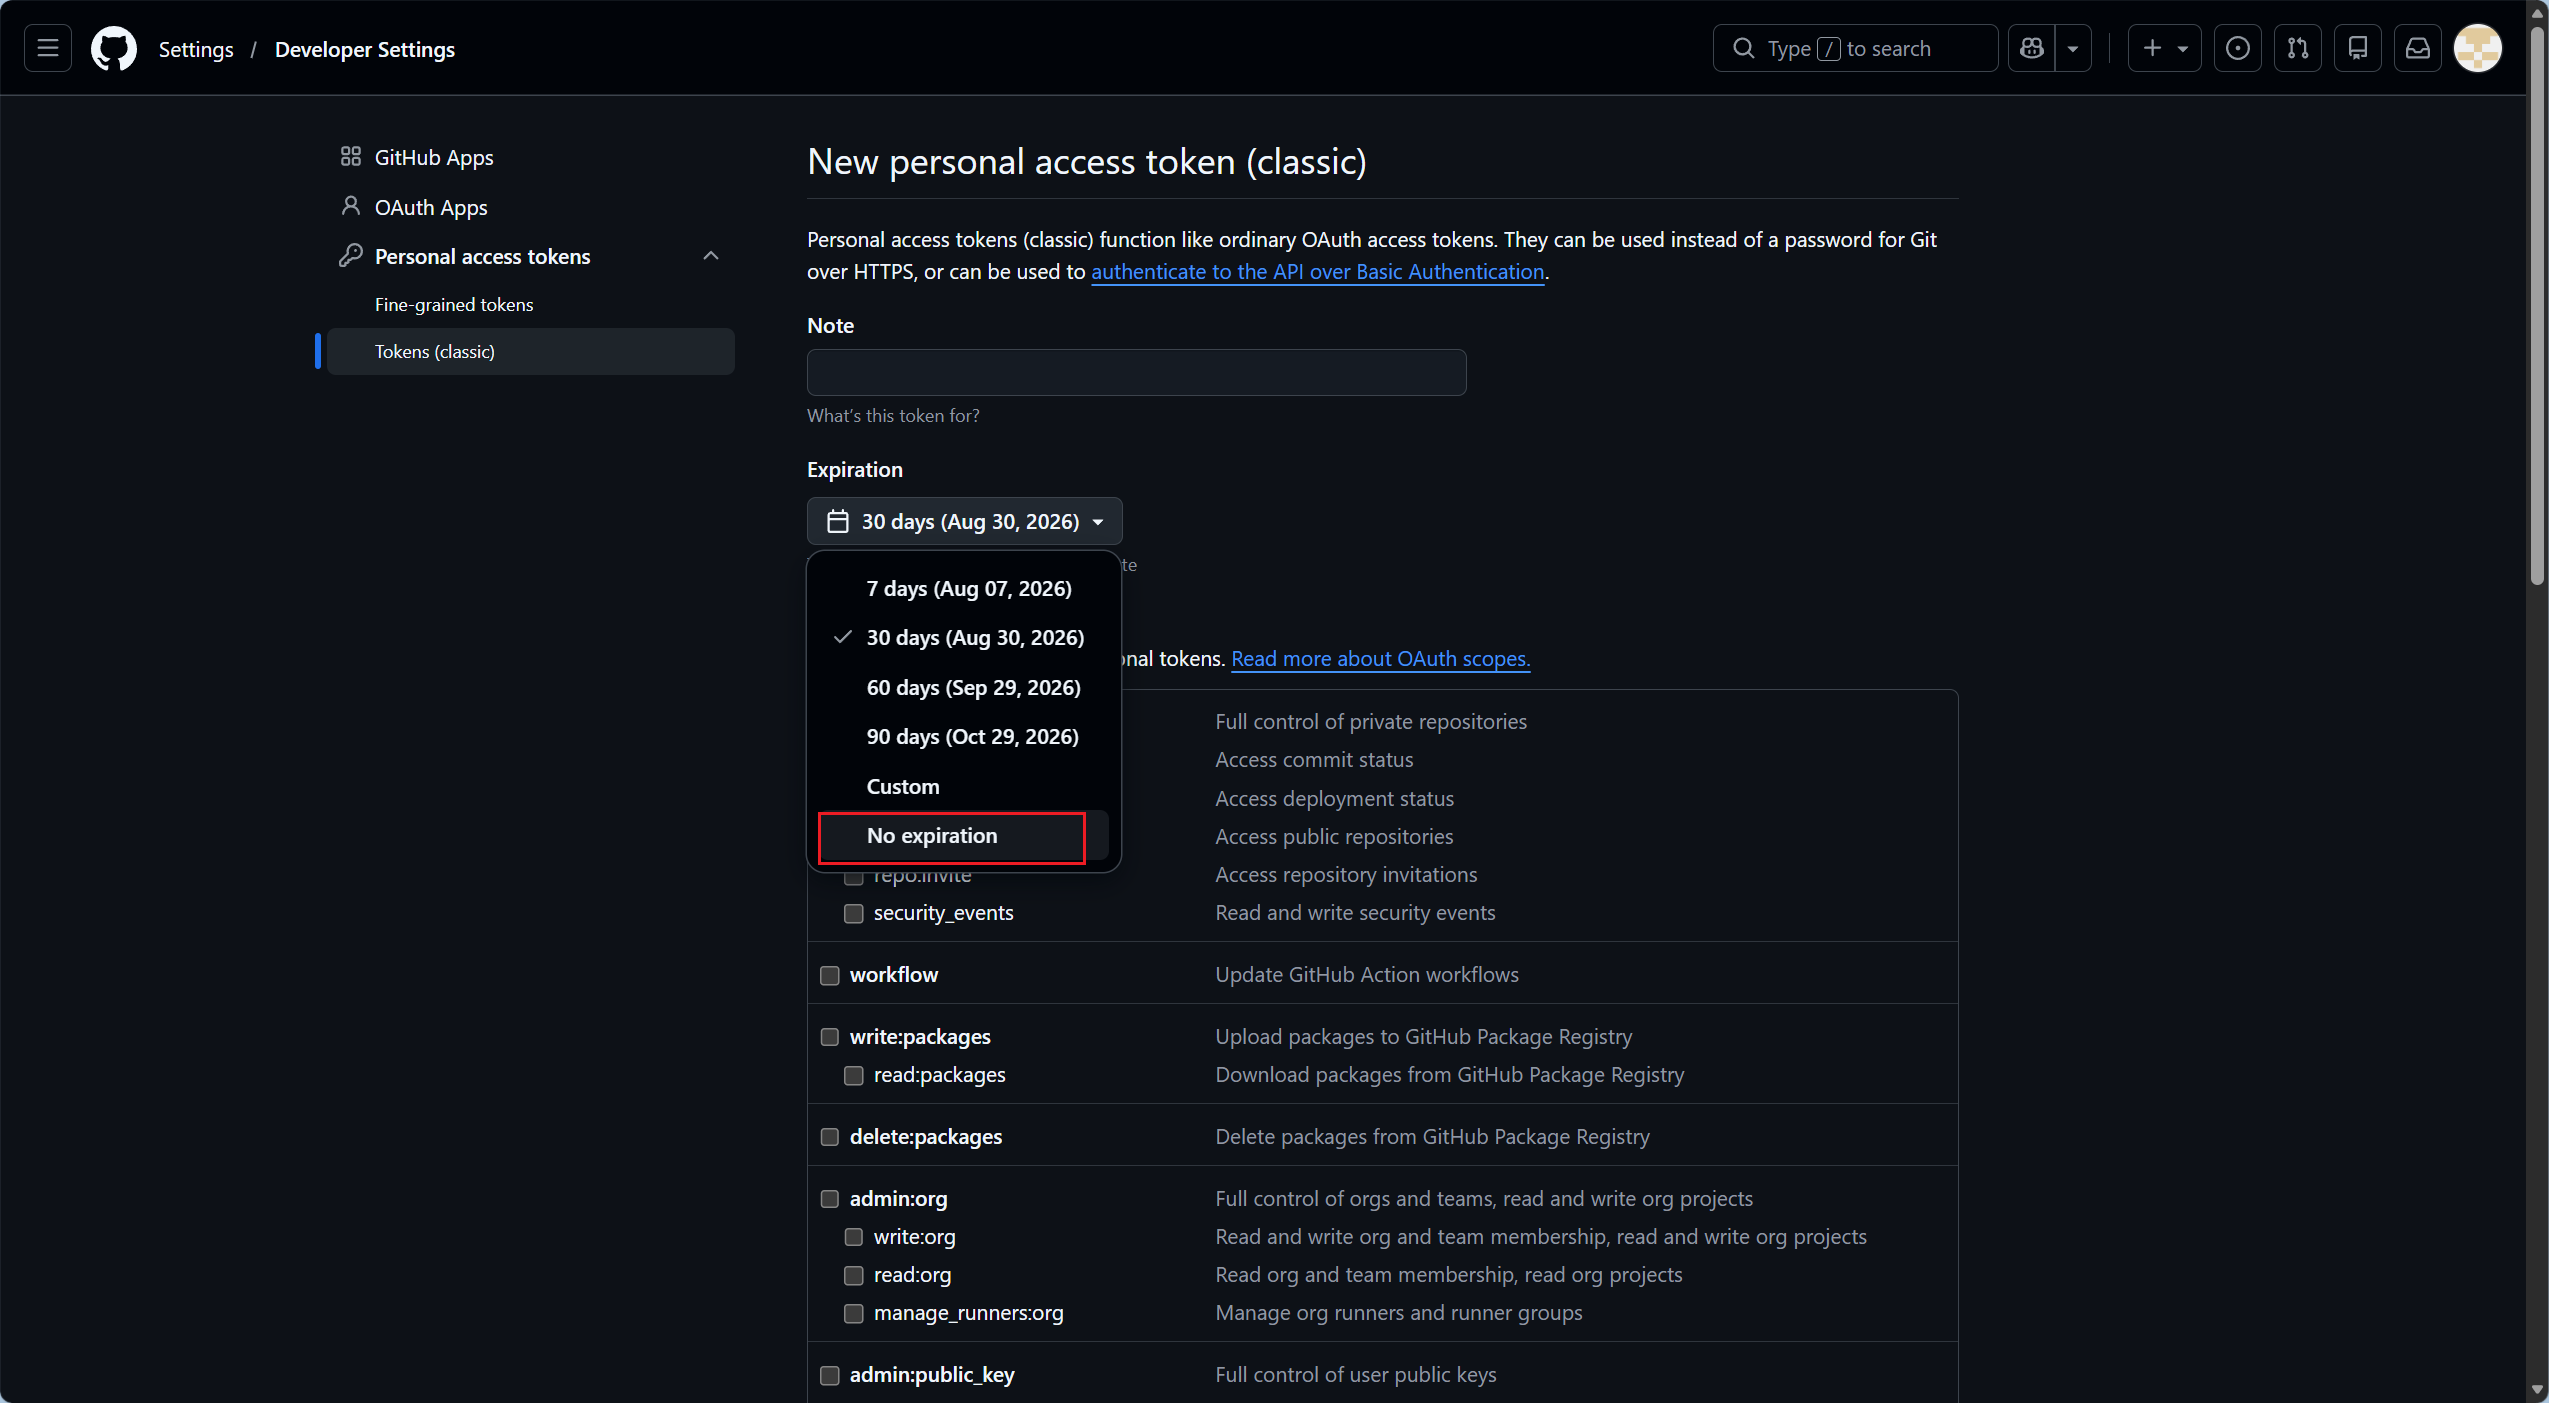Open the Issues icon in header
This screenshot has height=1403, width=2549.
click(x=2238, y=48)
